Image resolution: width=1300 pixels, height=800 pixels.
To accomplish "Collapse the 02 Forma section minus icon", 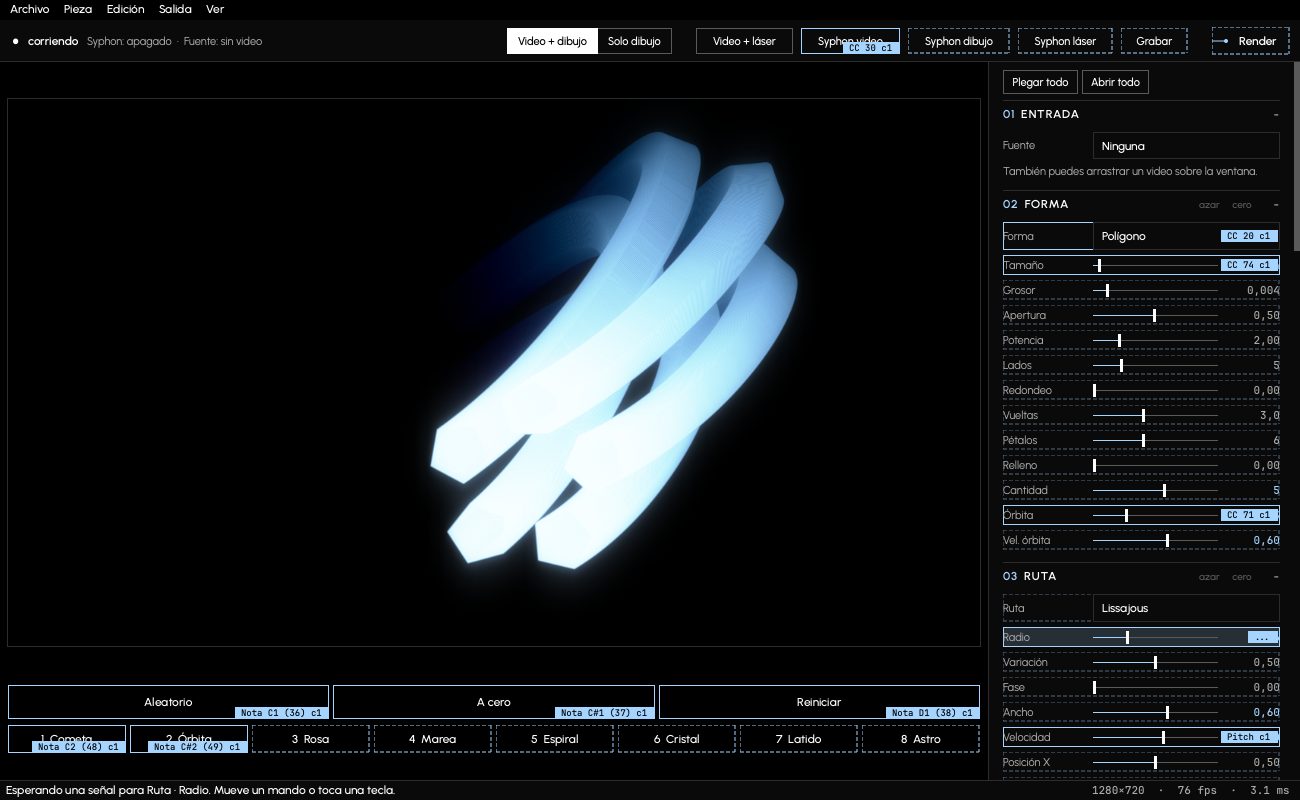I will (1276, 204).
